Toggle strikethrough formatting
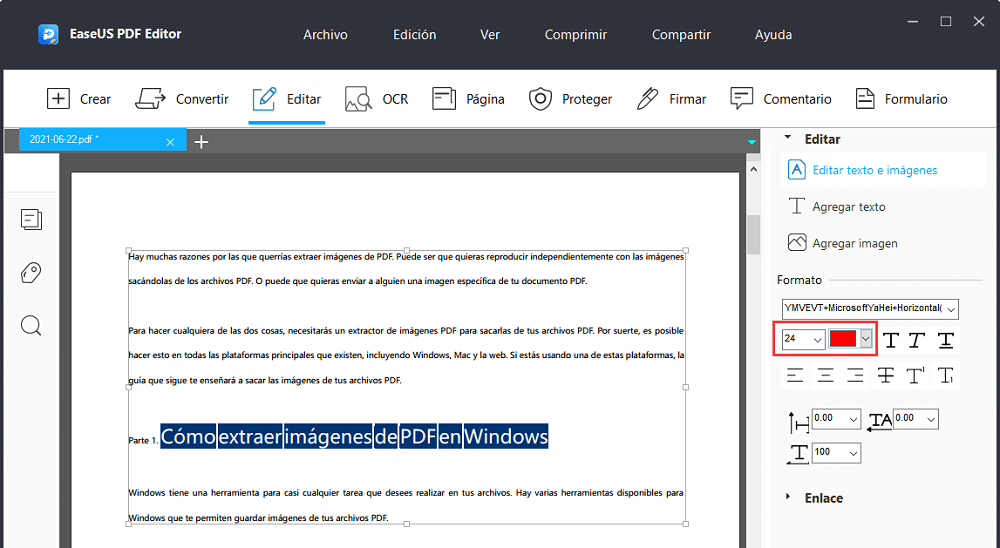 click(x=886, y=376)
